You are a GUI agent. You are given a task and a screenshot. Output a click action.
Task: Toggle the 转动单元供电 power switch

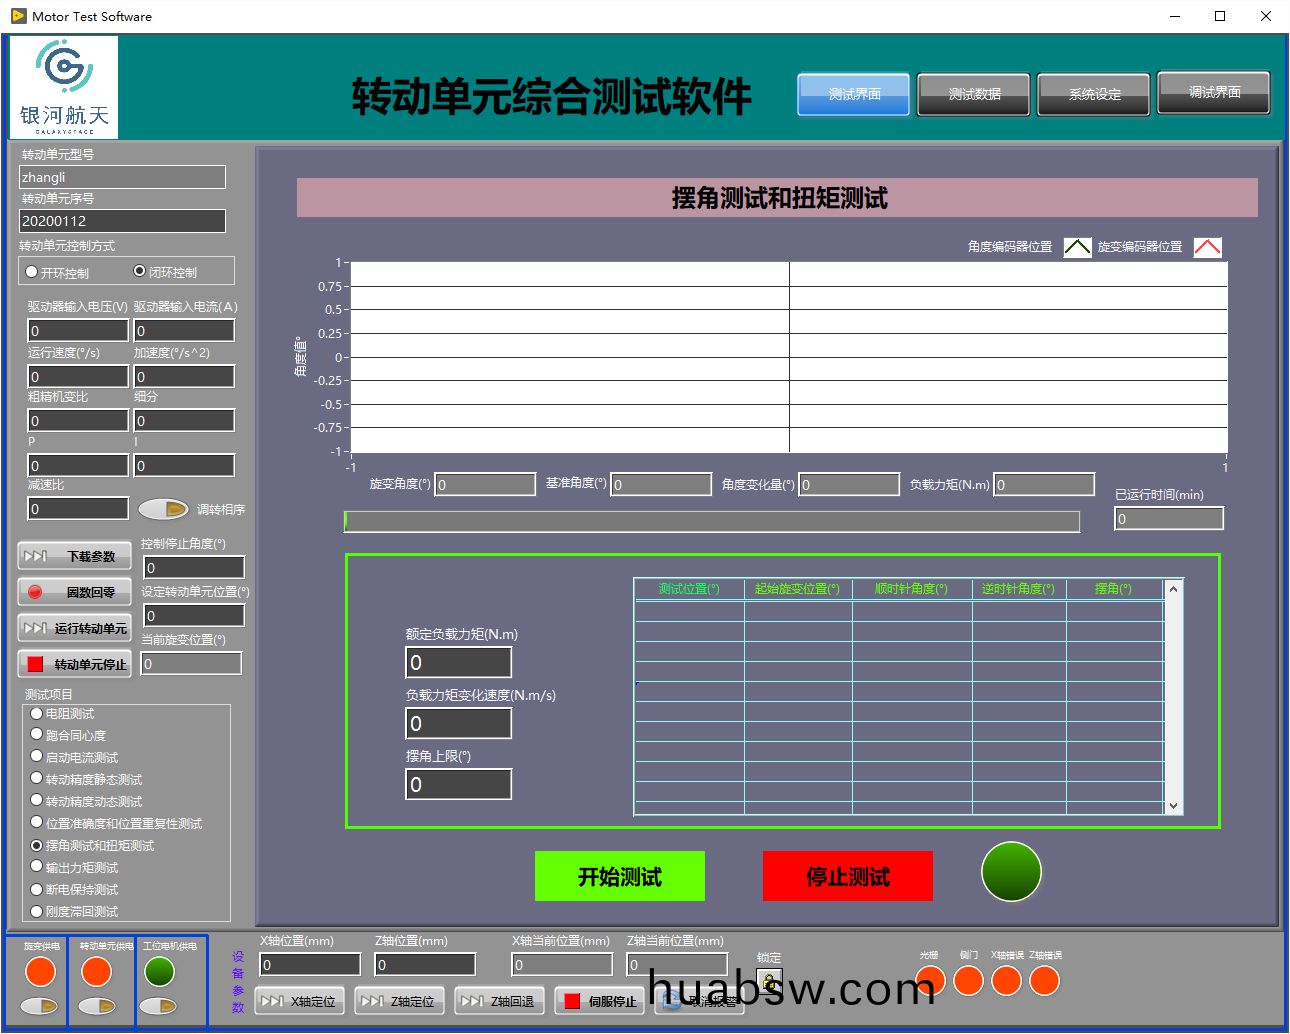point(97,1006)
